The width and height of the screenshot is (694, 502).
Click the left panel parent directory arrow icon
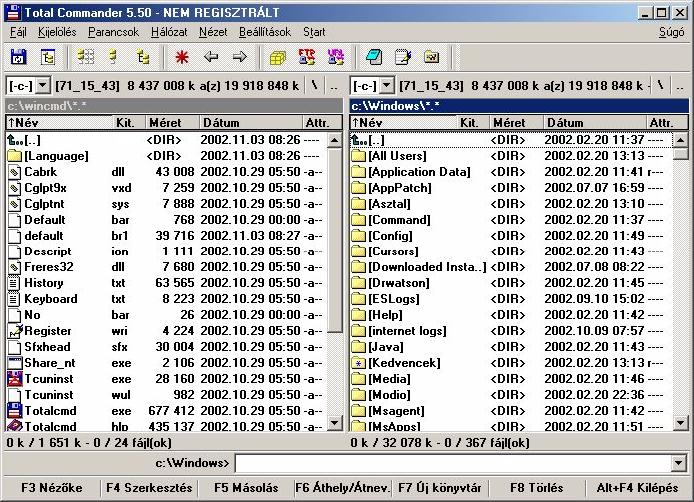click(15, 140)
